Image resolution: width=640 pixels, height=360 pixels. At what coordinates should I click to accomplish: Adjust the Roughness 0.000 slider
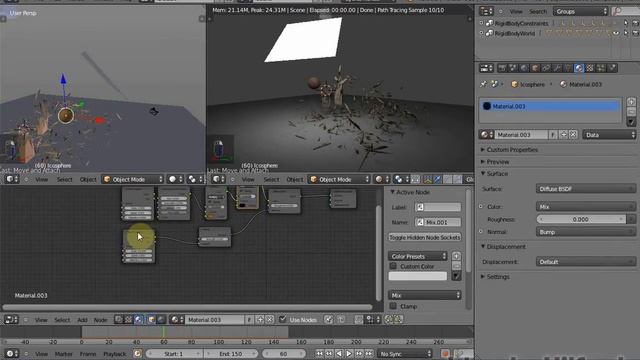[x=581, y=219]
